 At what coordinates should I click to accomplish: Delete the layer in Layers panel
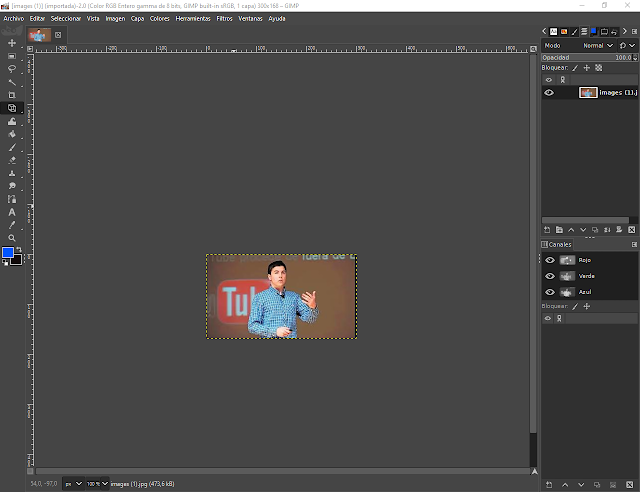click(631, 230)
